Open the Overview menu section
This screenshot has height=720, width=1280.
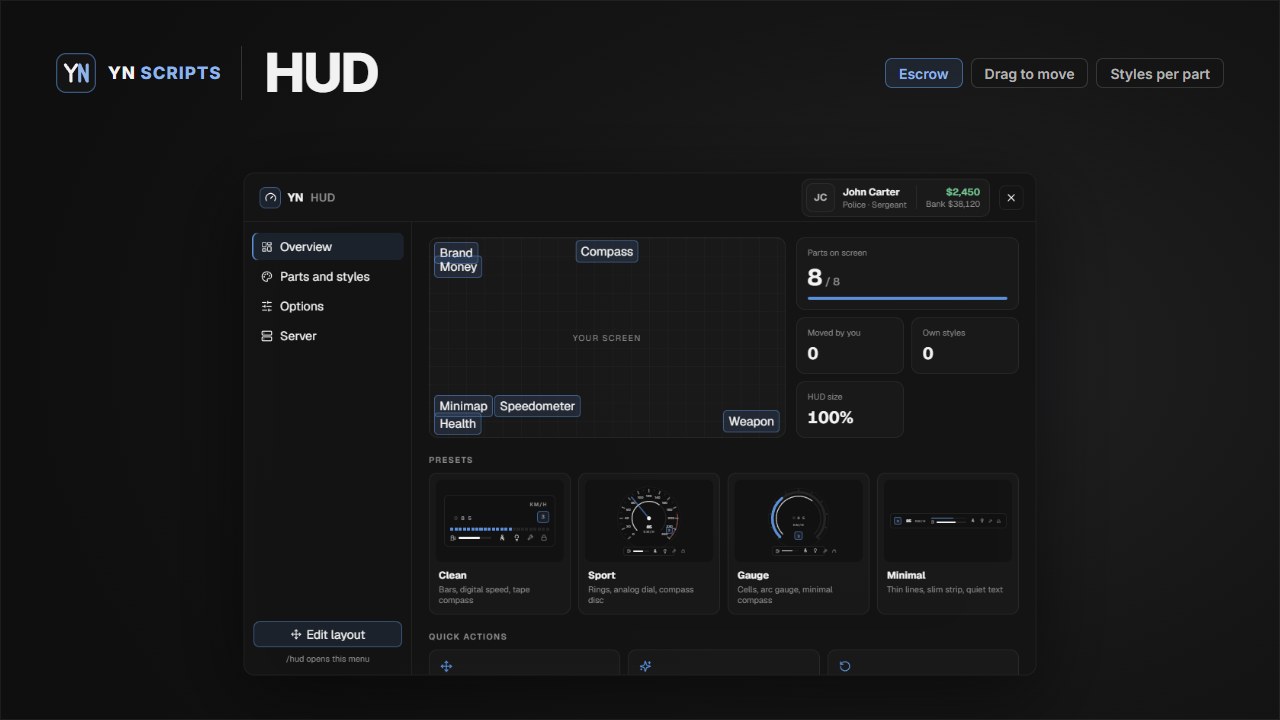tap(328, 247)
